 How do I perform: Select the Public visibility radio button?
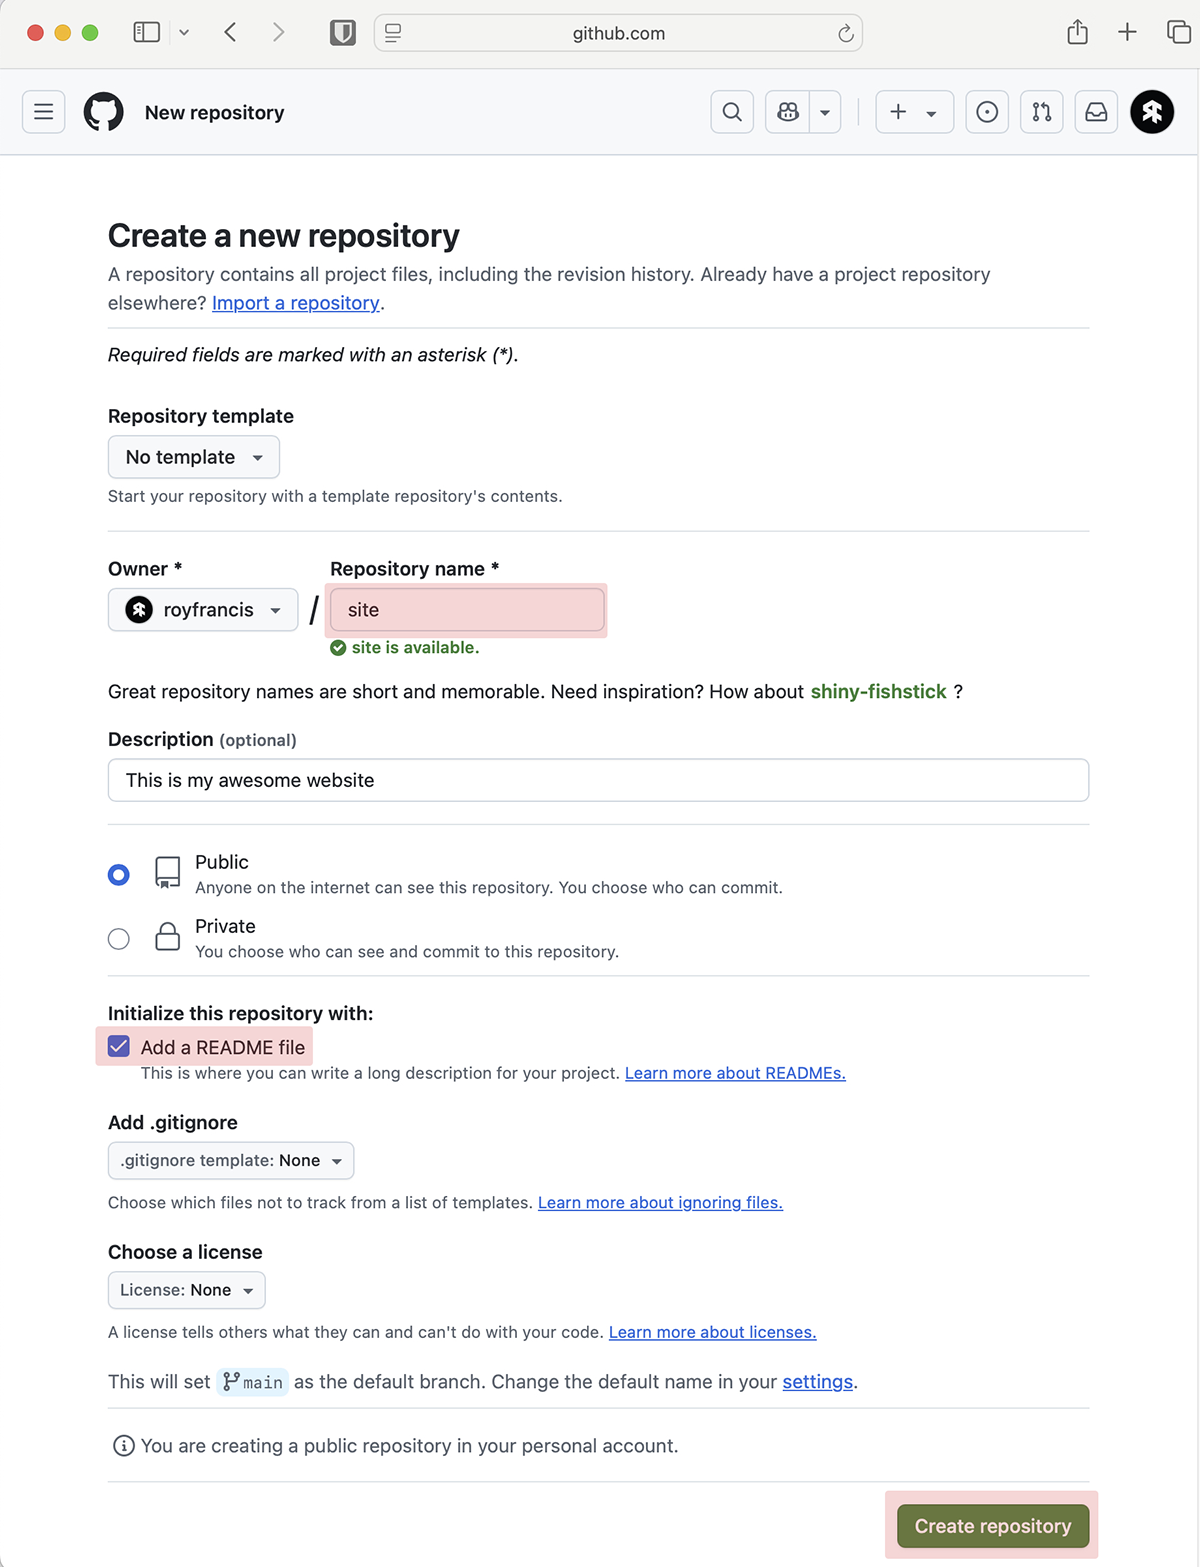coord(119,875)
